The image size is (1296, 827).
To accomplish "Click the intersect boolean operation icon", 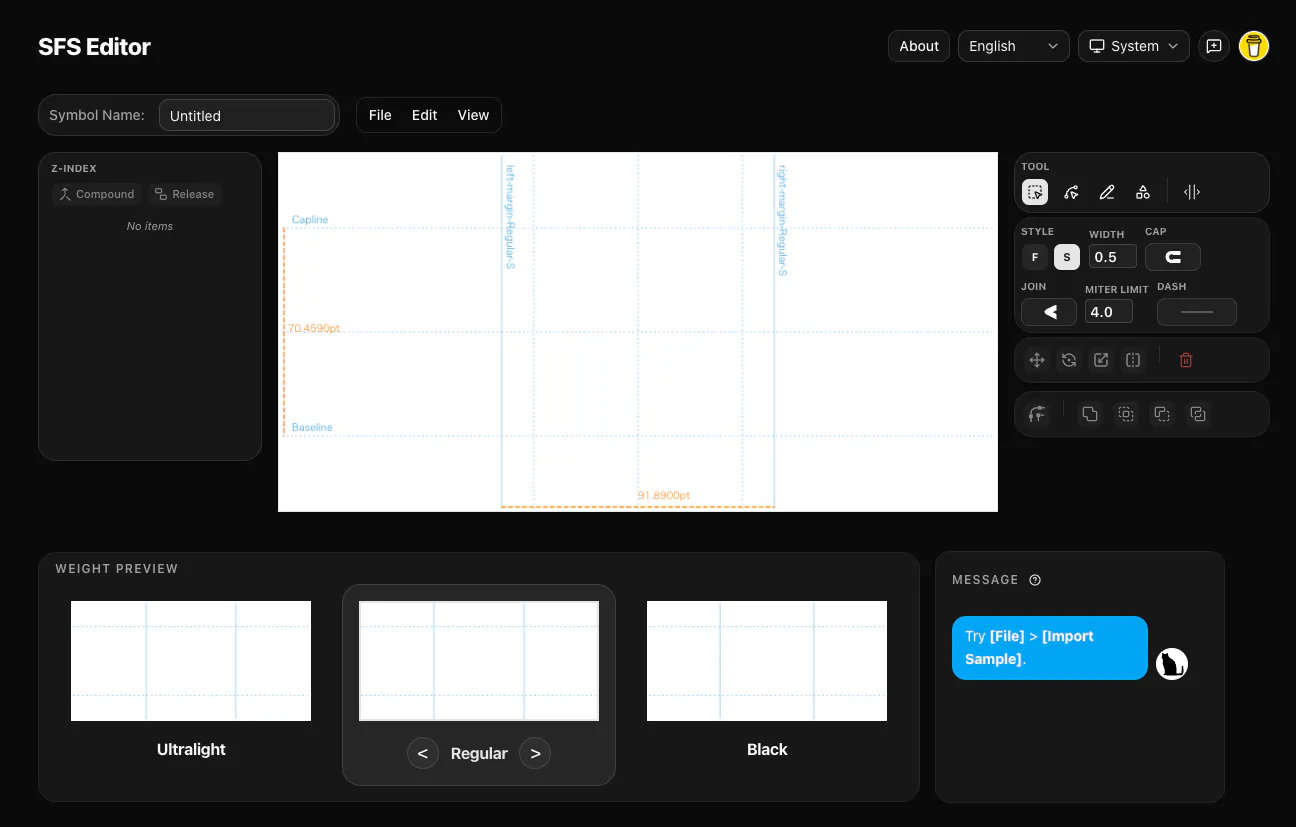I will click(1126, 414).
